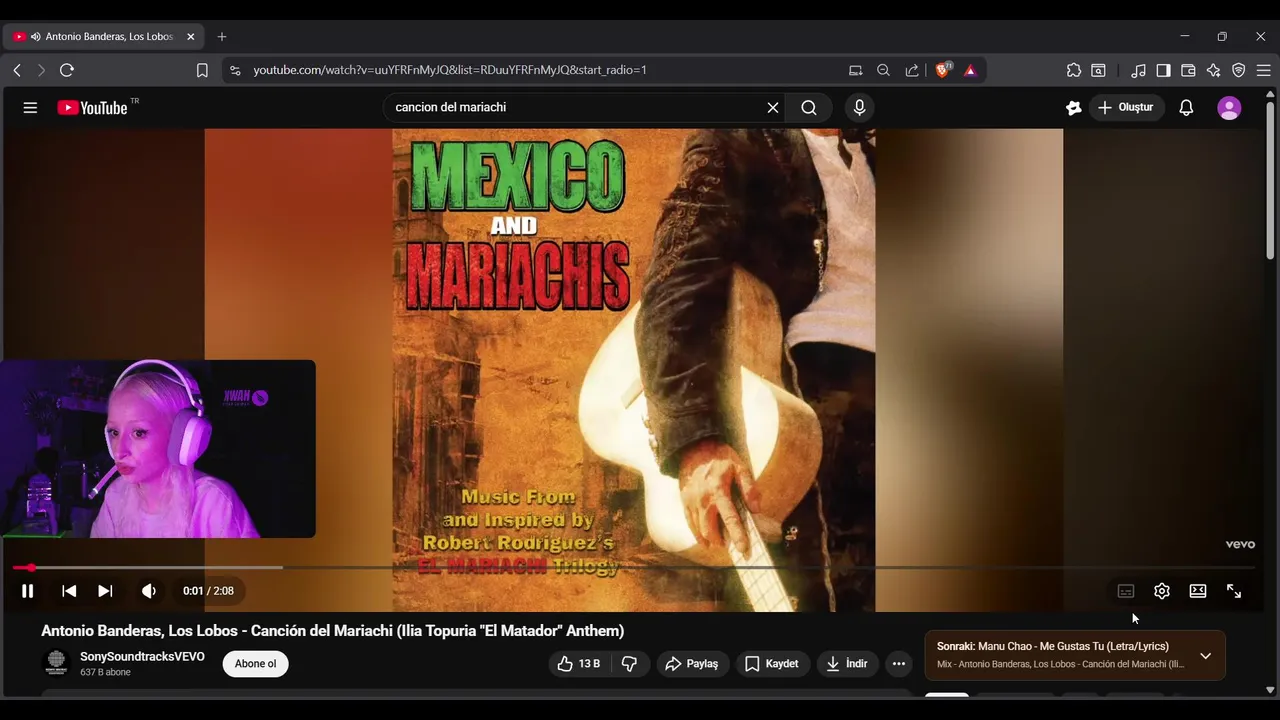
Task: Dislike the video
Action: [629, 664]
